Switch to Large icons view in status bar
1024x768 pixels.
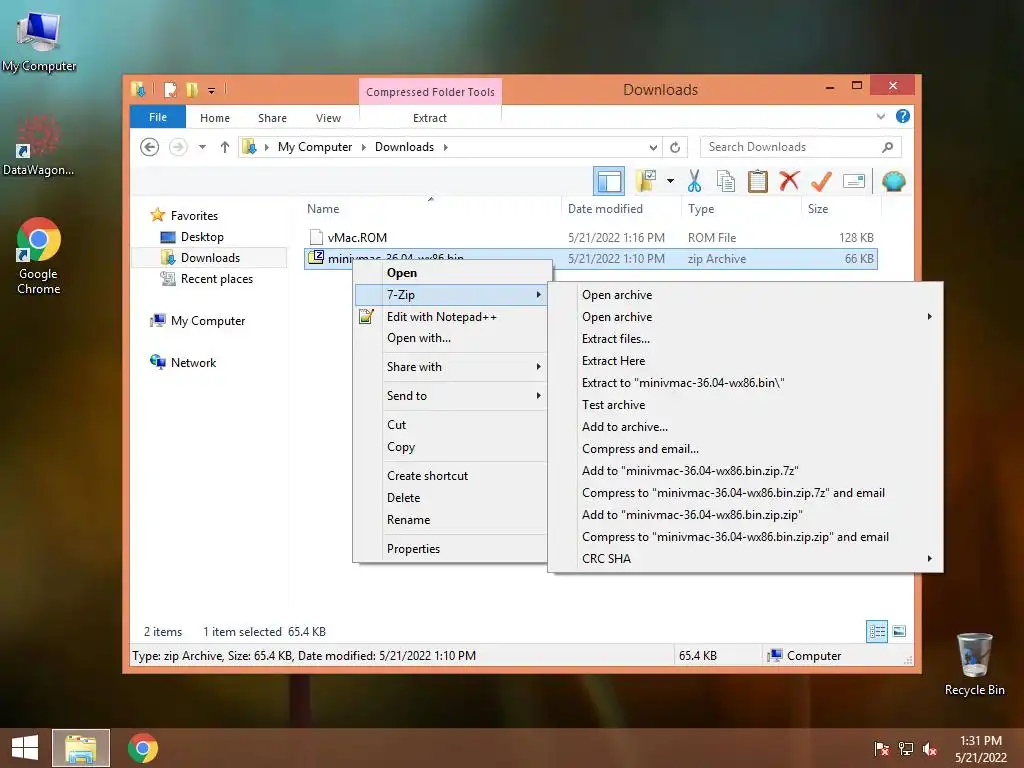(x=899, y=631)
